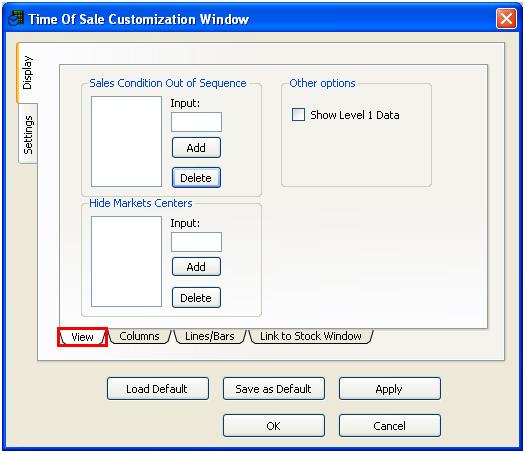Apply the current customization settings
This screenshot has height=453, width=525.
pyautogui.click(x=390, y=389)
